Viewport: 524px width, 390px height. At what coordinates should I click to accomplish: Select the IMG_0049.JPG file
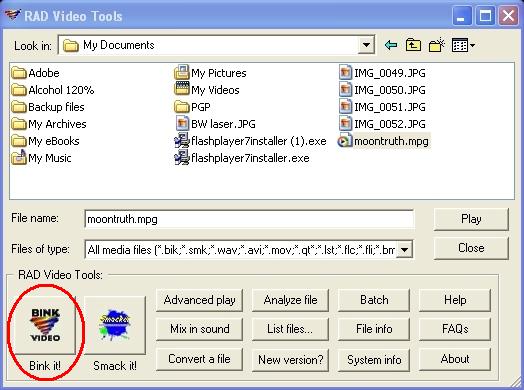click(x=382, y=73)
